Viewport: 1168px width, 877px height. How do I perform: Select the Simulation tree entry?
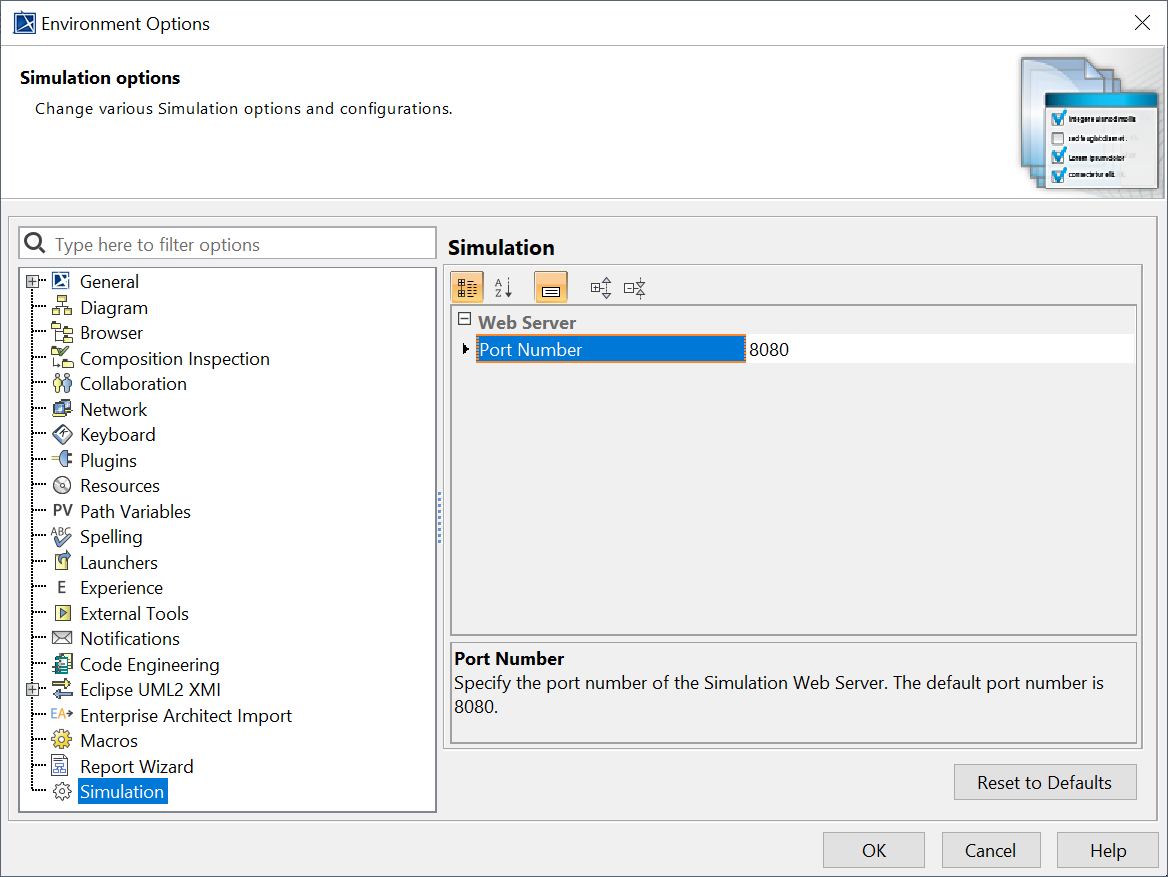122,791
